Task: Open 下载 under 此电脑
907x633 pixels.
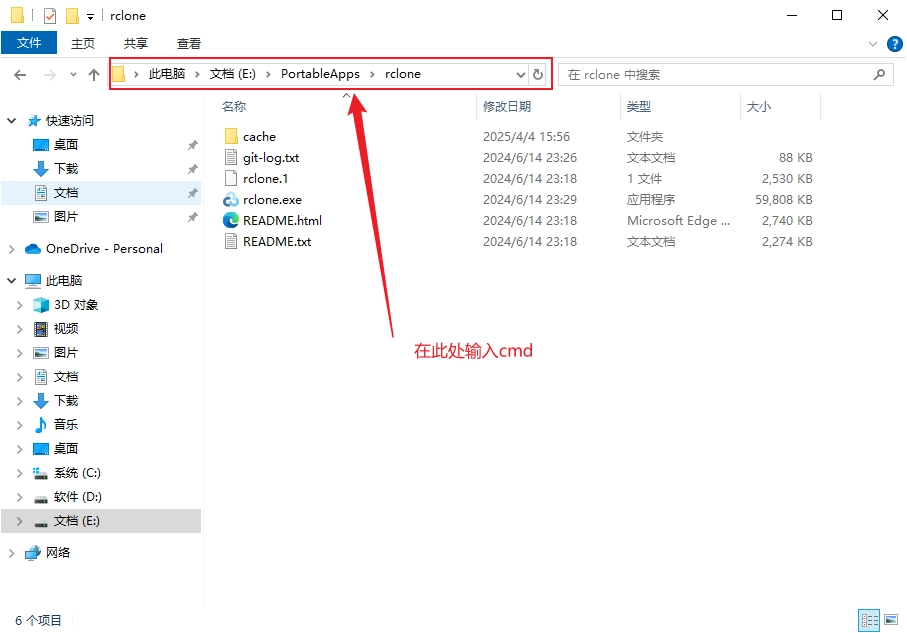Action: [65, 401]
